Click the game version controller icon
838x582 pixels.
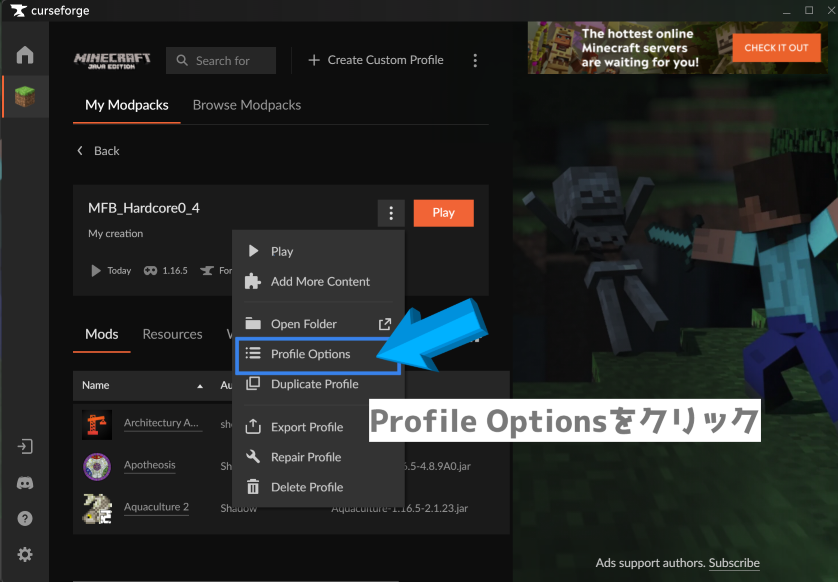[150, 271]
